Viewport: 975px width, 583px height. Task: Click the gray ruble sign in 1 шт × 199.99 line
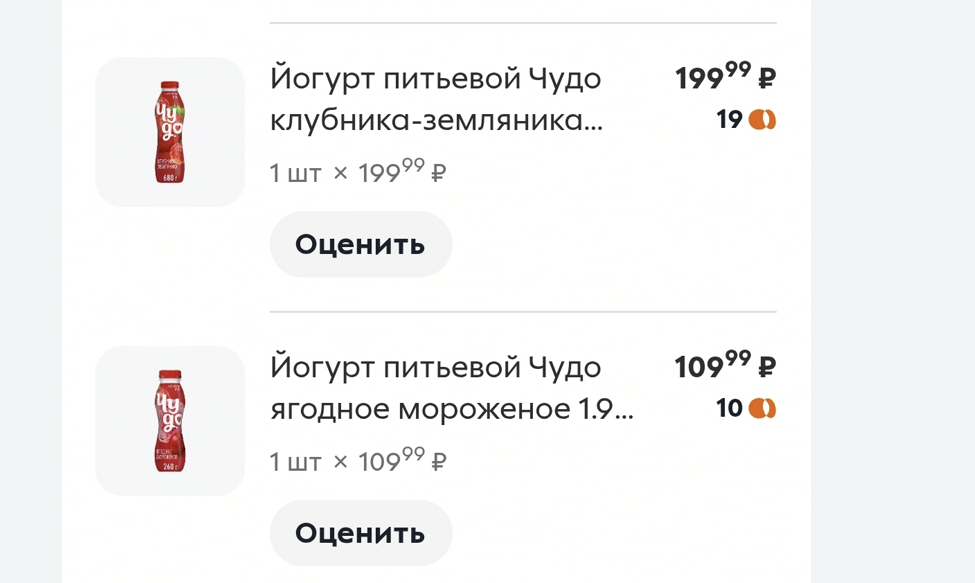(438, 173)
